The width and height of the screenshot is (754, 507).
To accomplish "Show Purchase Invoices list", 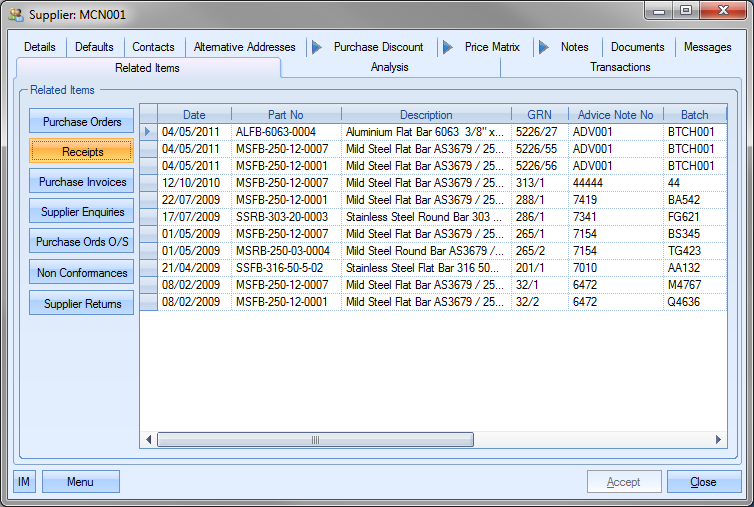I will [x=82, y=182].
